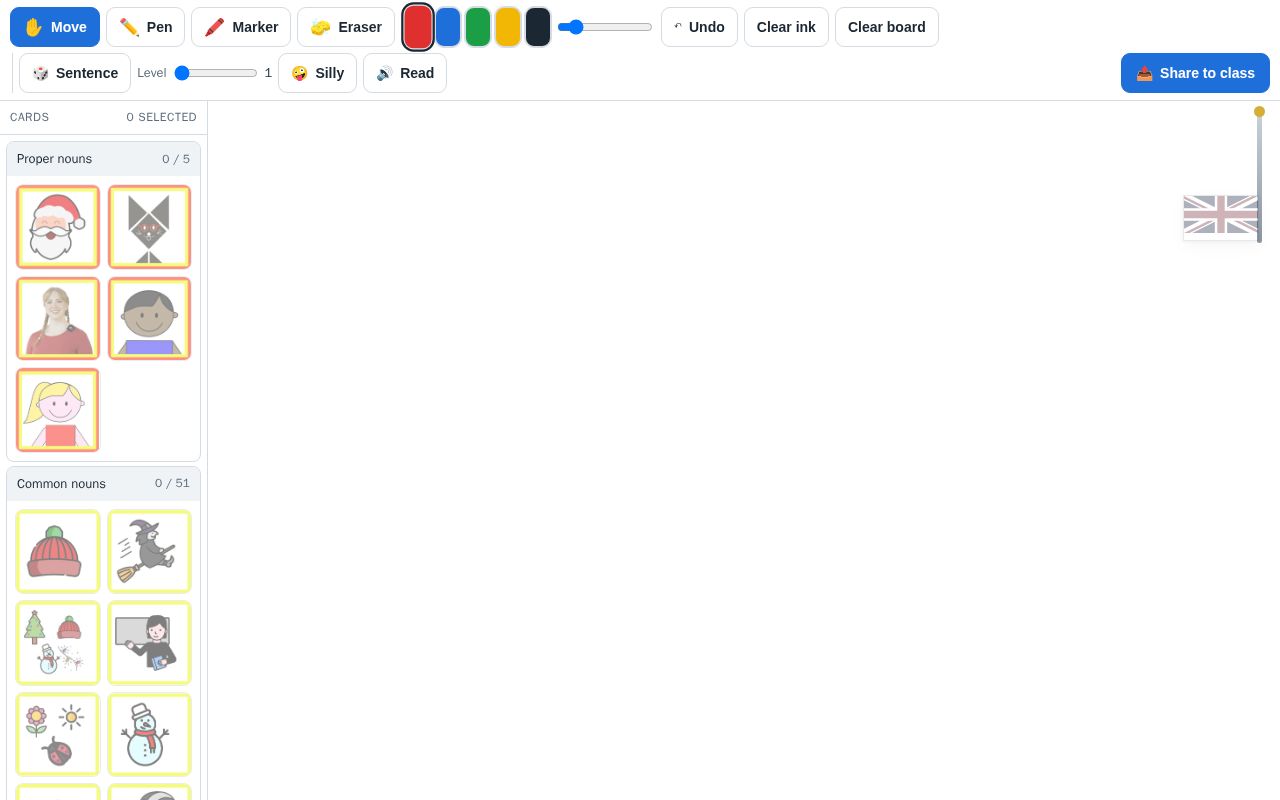Choose the blue ink color
The width and height of the screenshot is (1280, 800).
pos(448,27)
